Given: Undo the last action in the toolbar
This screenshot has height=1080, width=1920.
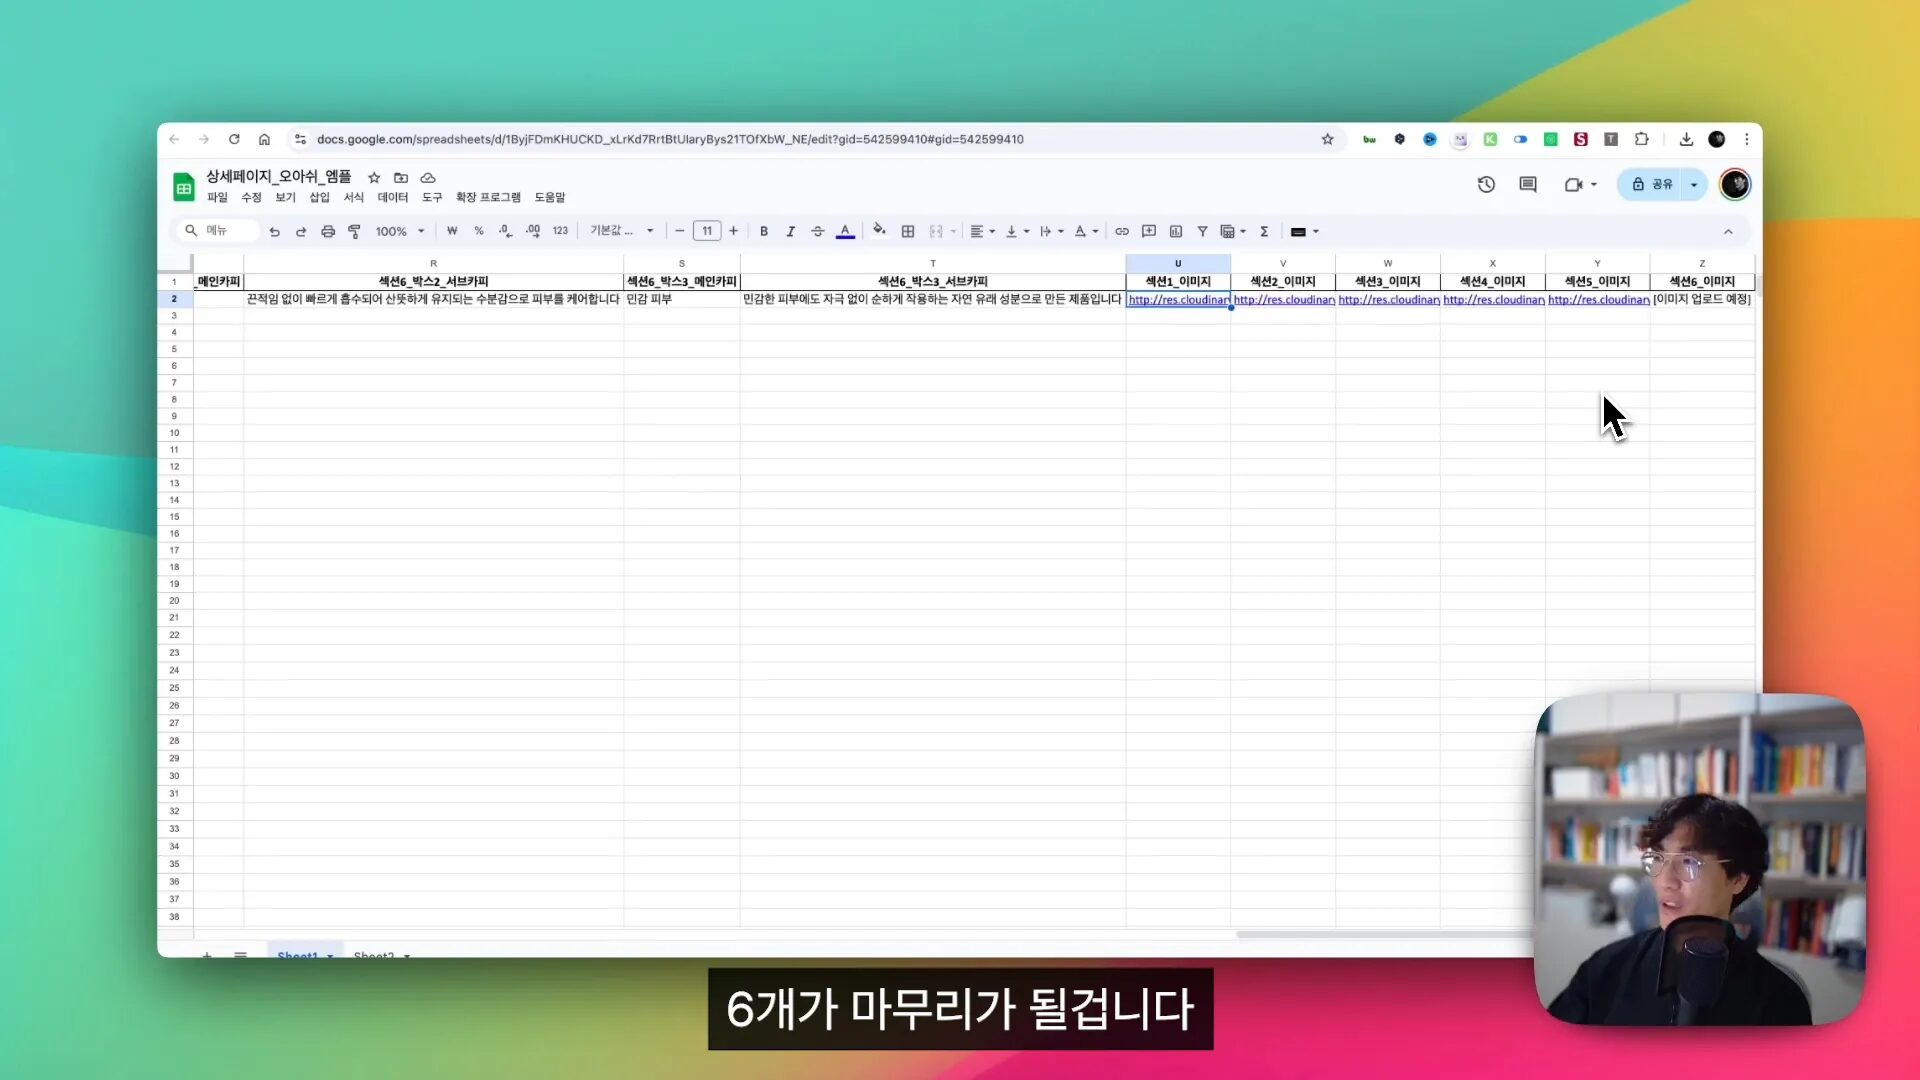Looking at the screenshot, I should [x=274, y=231].
